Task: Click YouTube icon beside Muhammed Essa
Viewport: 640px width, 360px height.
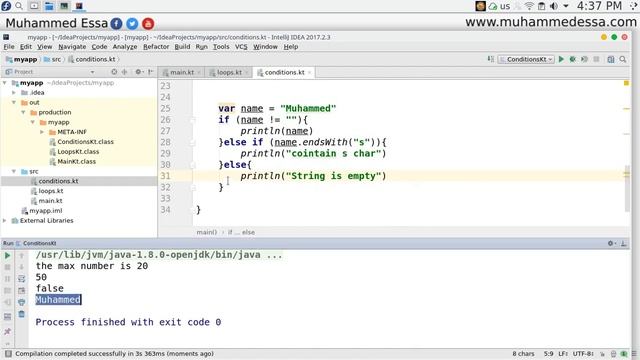Action: coord(148,24)
